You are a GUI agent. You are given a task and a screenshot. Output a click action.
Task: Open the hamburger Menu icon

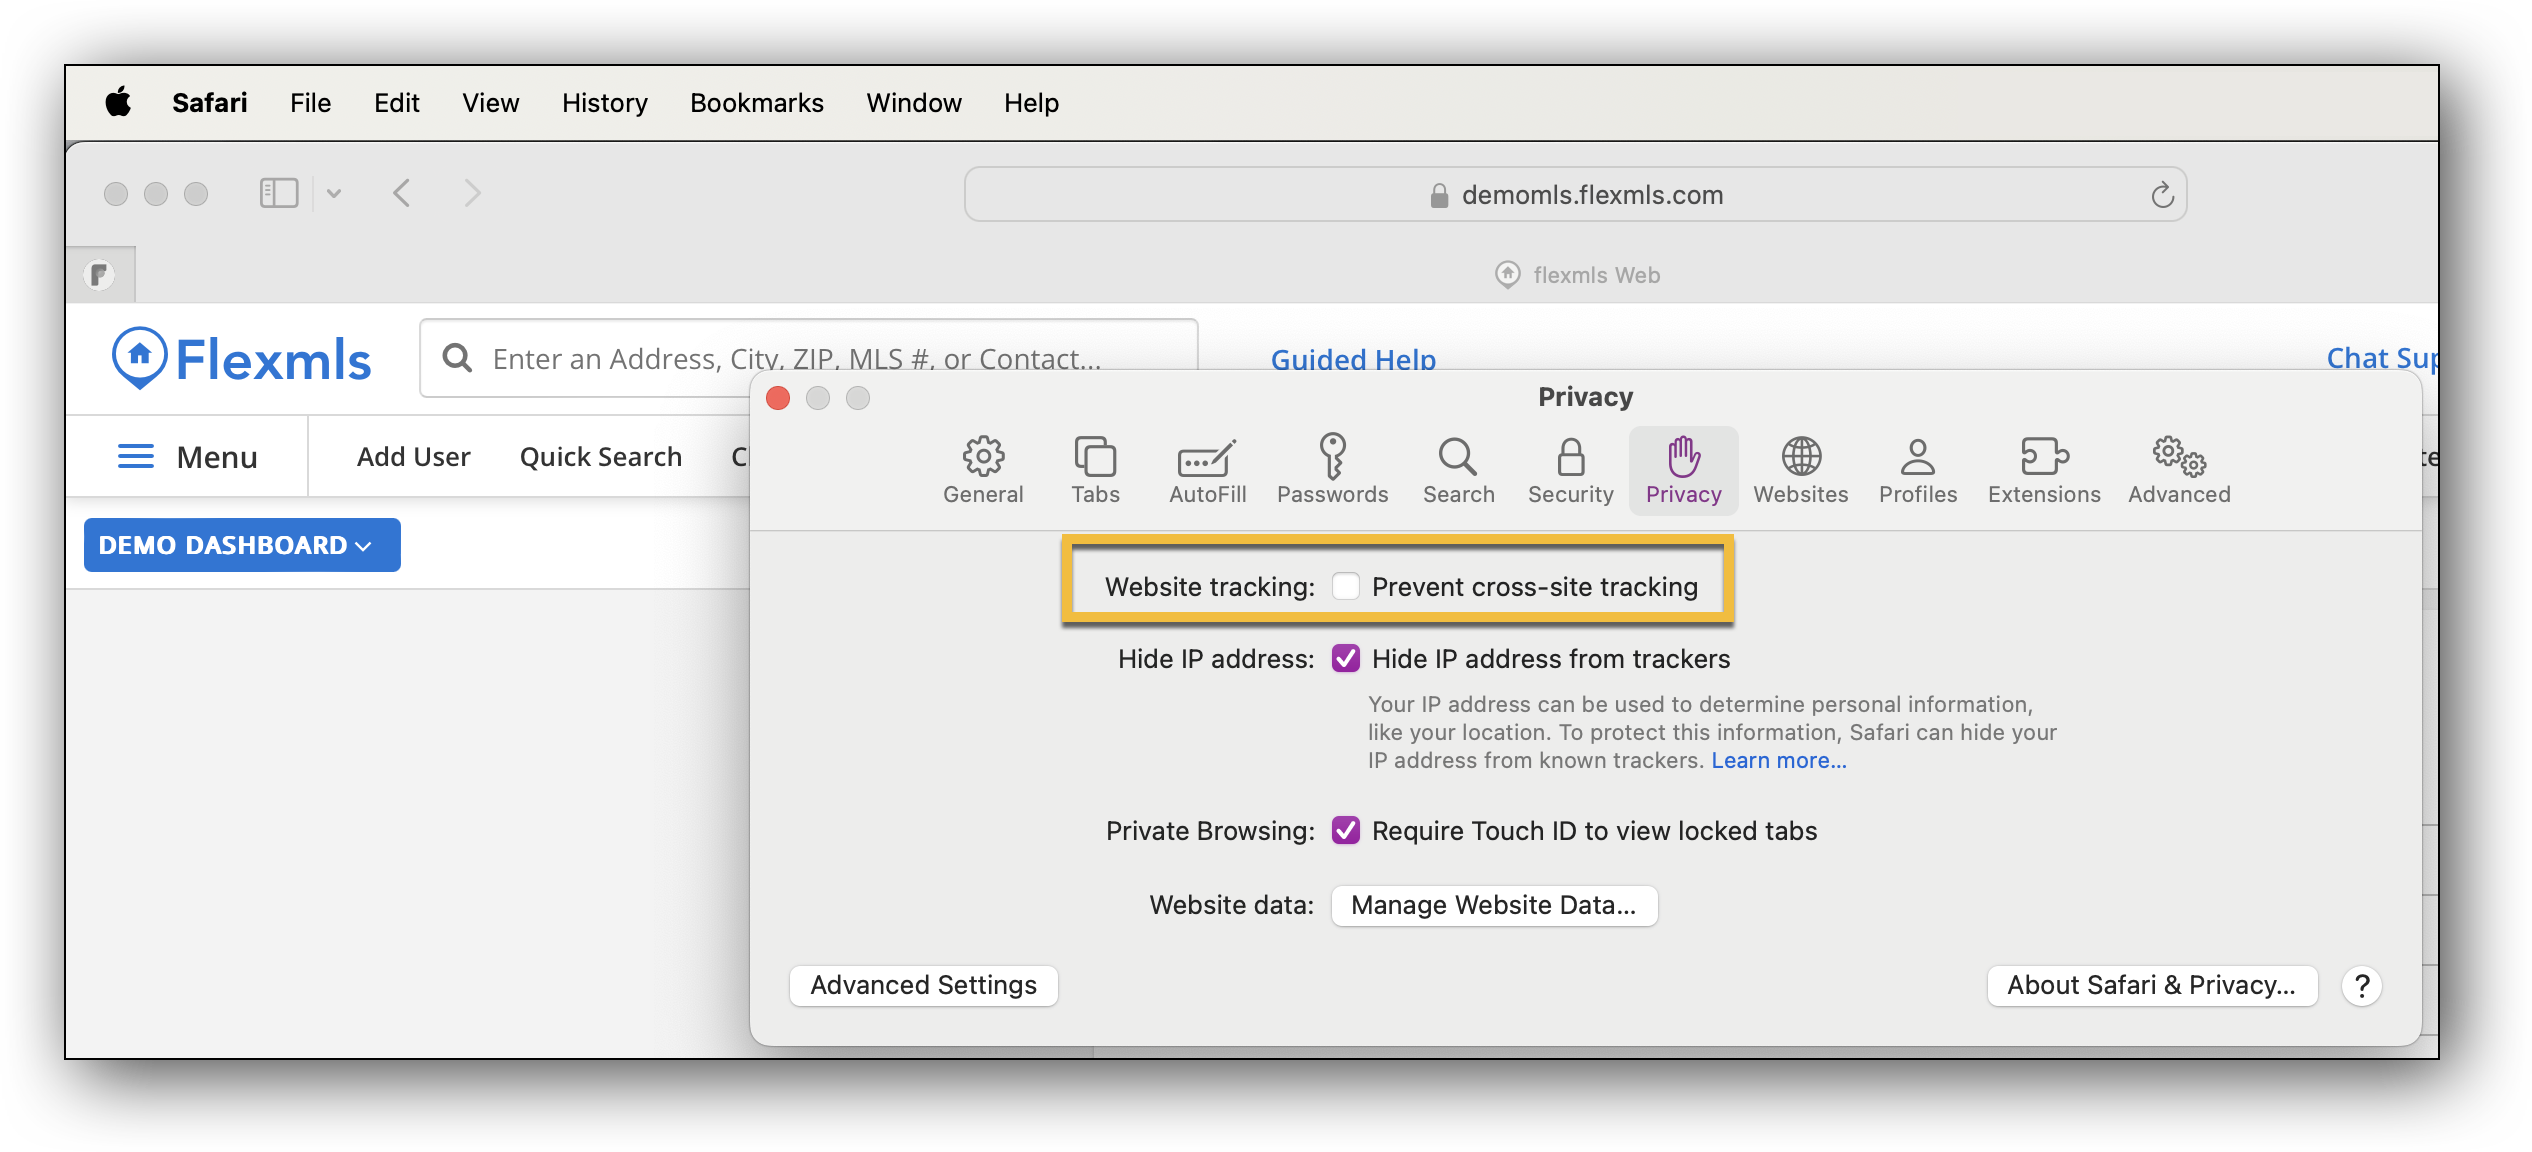click(136, 457)
